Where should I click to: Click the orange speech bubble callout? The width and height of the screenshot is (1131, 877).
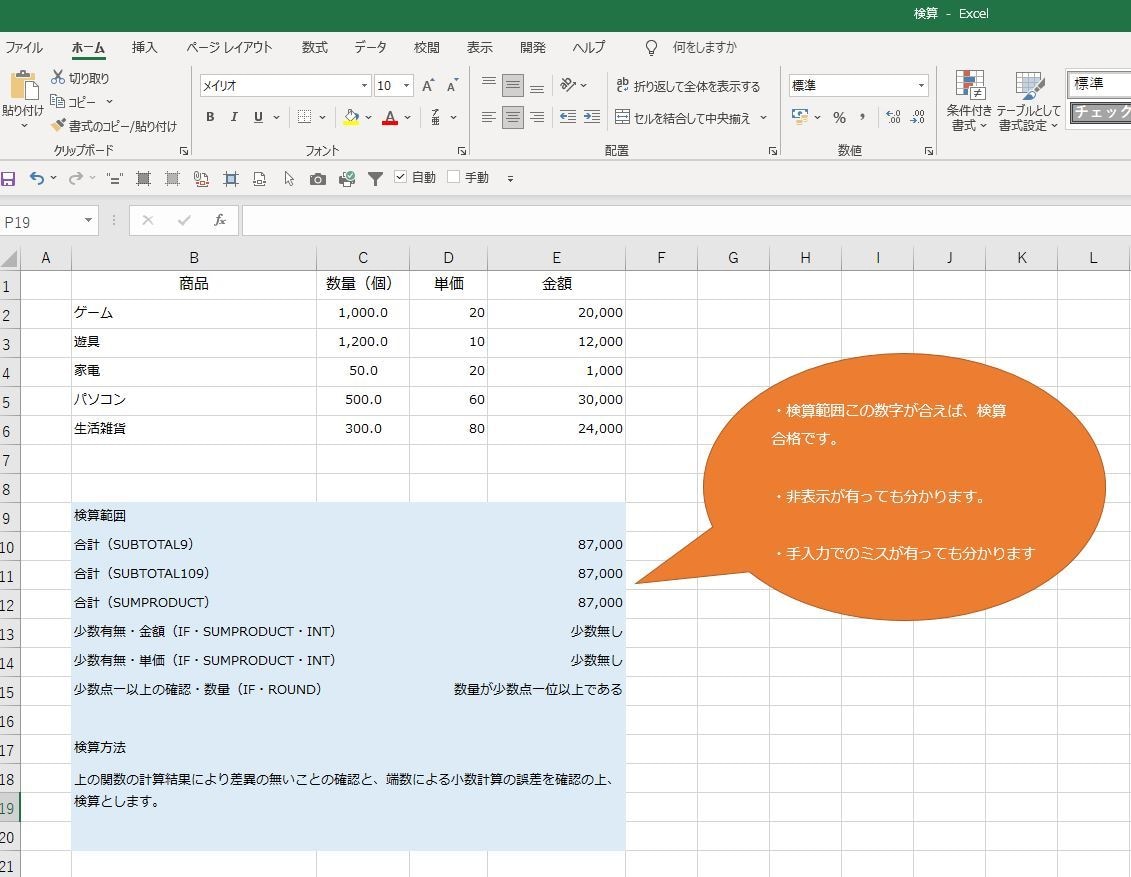pyautogui.click(x=903, y=487)
